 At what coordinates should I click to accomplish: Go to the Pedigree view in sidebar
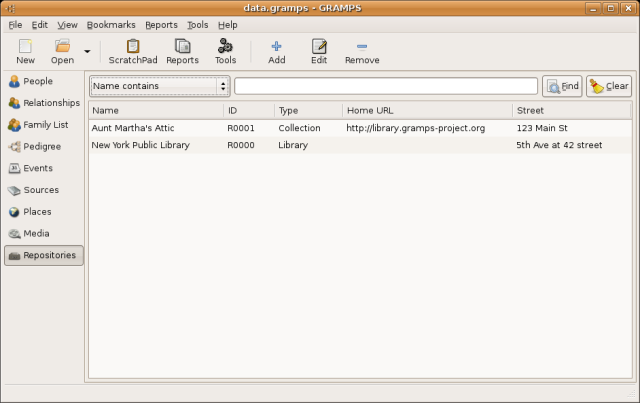tap(44, 147)
